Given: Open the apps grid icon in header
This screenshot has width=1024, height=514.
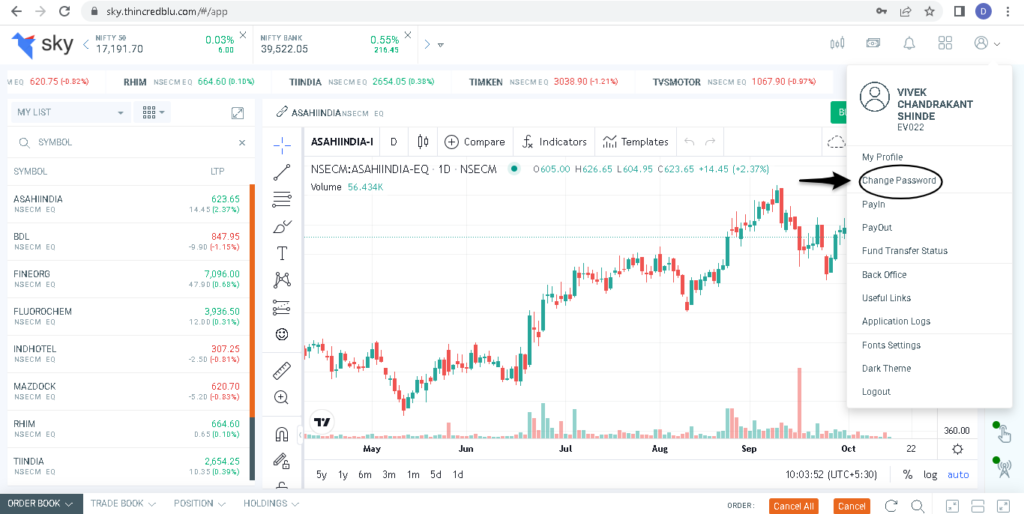Looking at the screenshot, I should click(x=945, y=43).
